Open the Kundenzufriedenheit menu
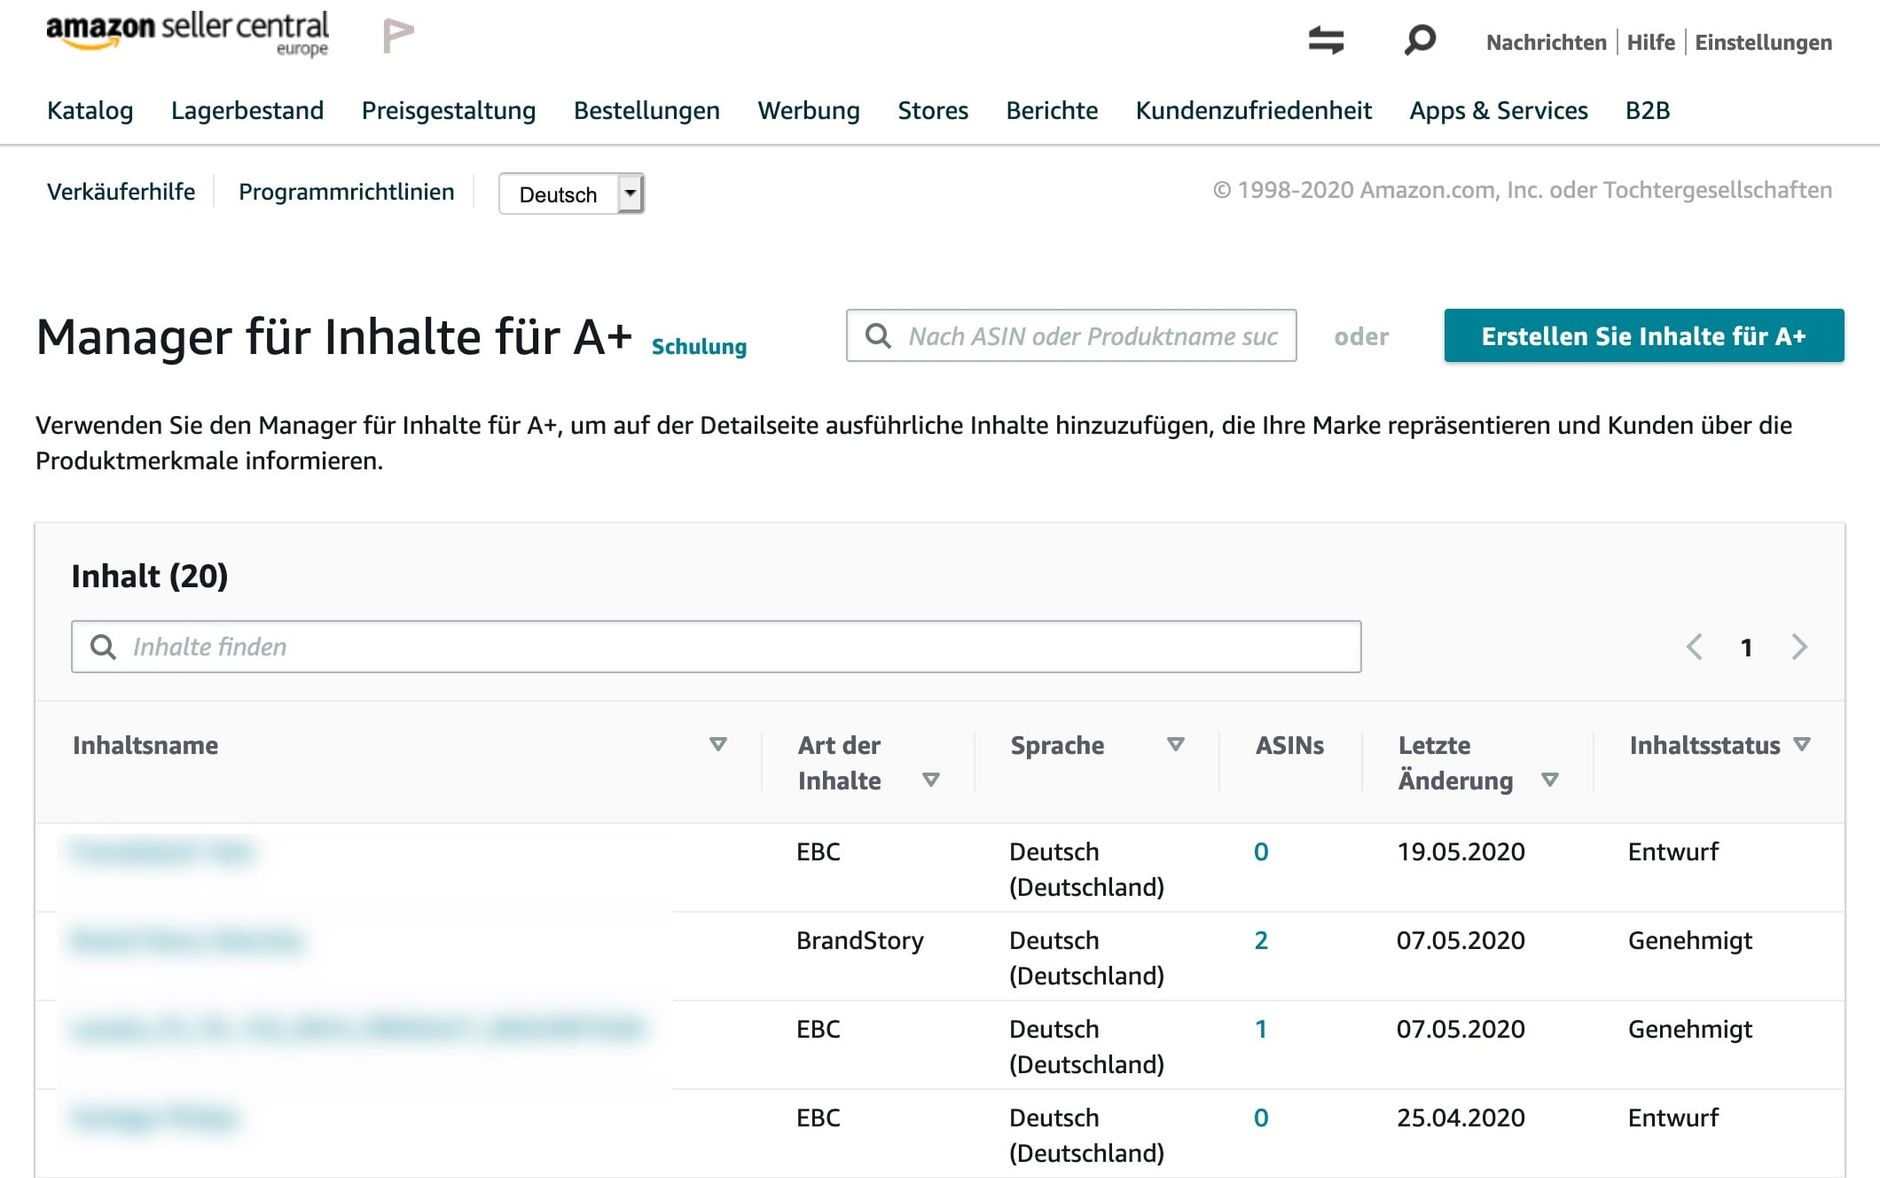The image size is (1880, 1178). [1253, 110]
